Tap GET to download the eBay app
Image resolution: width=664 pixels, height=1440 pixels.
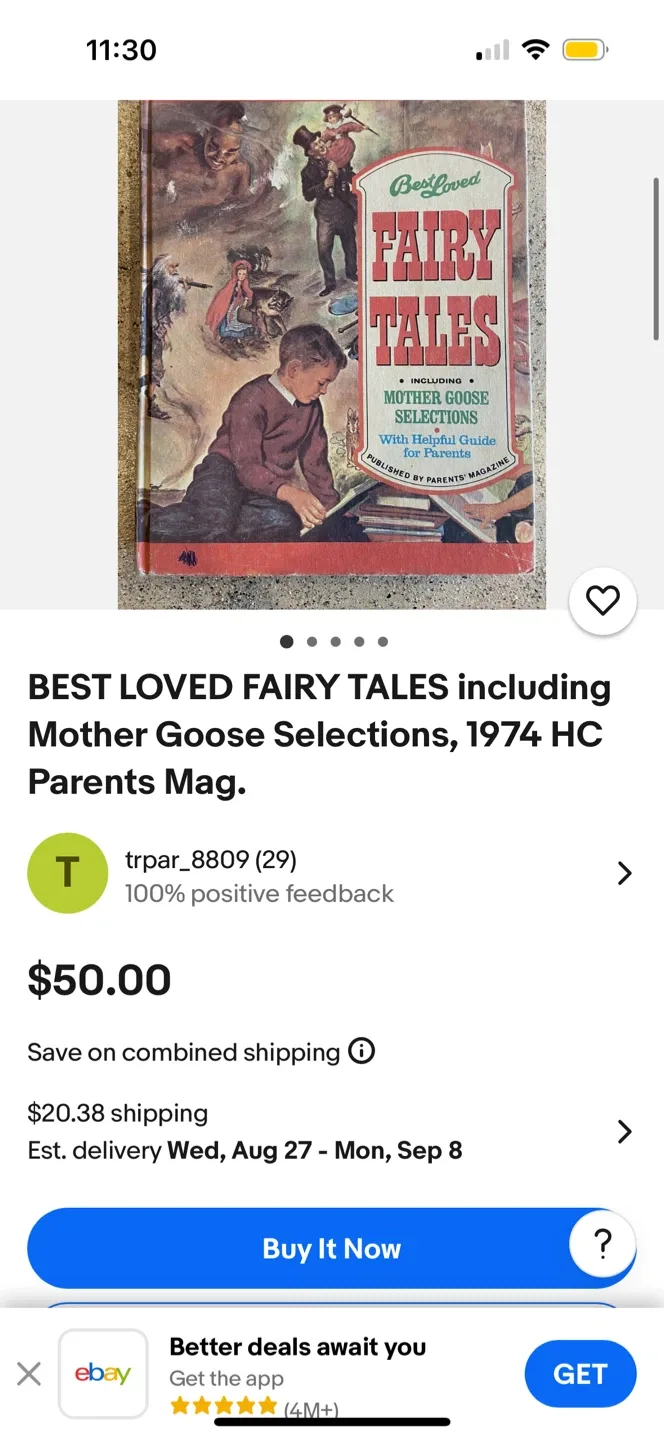point(580,1373)
